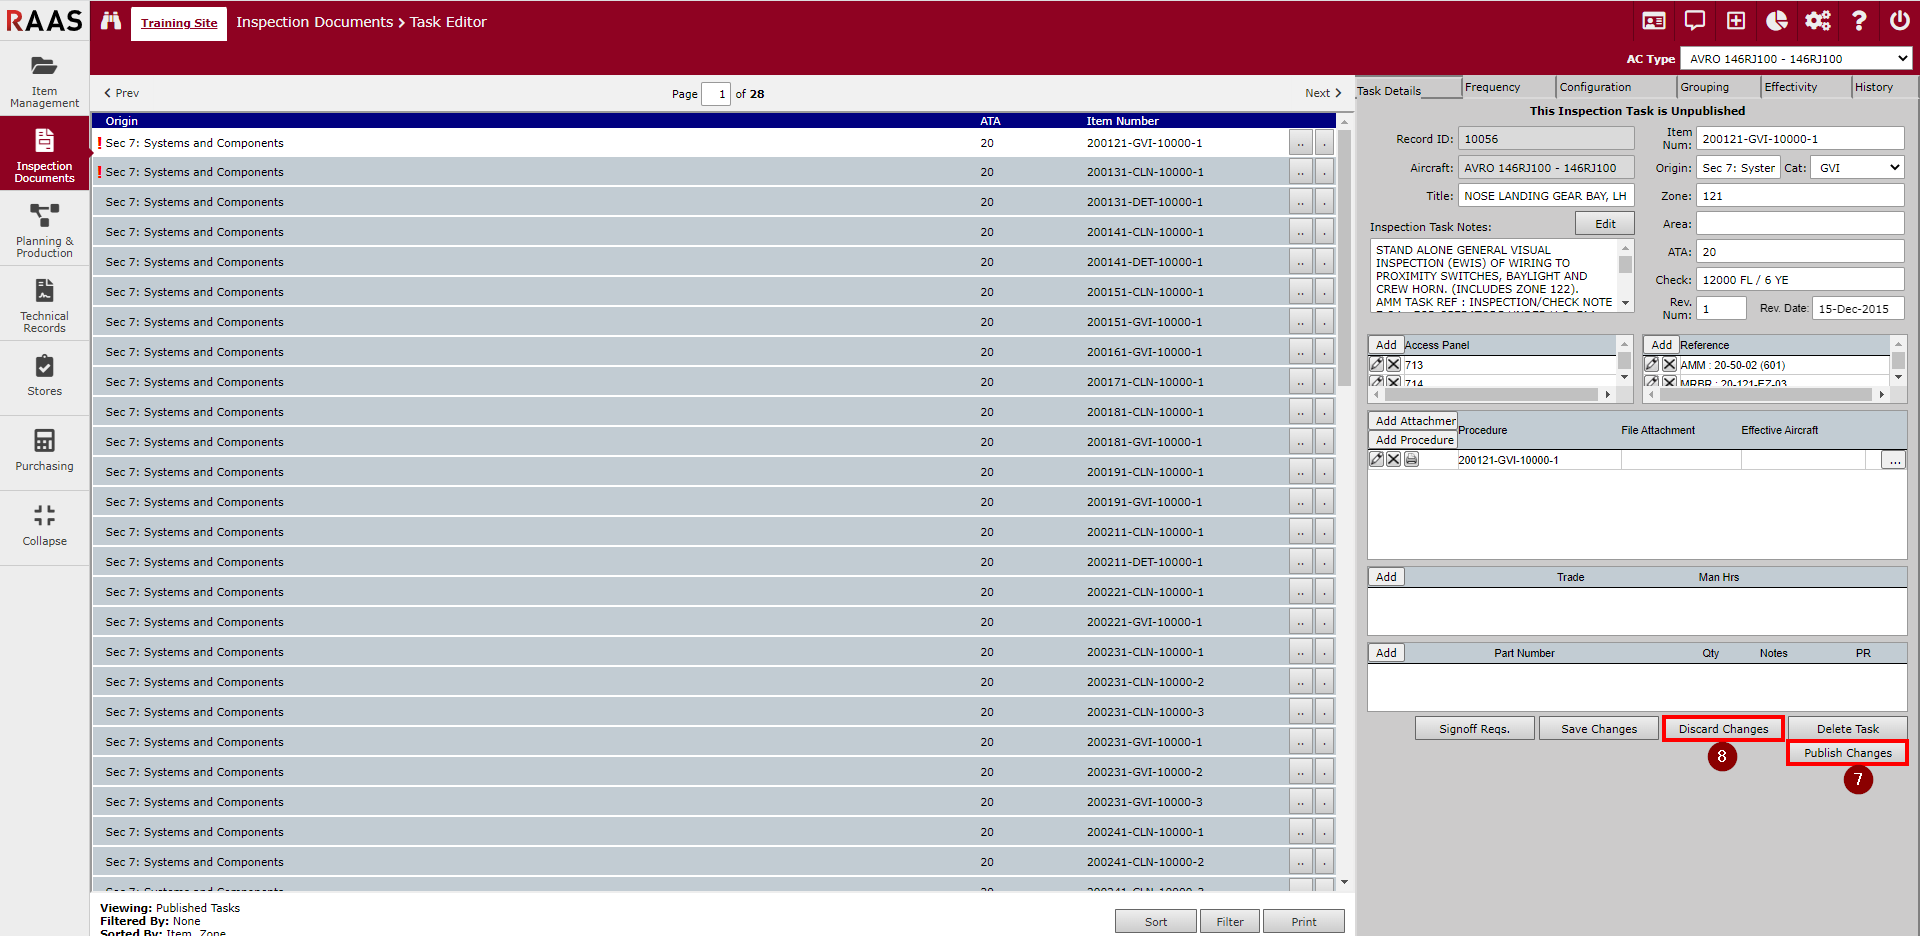Click the question mark help icon
1920x936 pixels.
(1859, 21)
